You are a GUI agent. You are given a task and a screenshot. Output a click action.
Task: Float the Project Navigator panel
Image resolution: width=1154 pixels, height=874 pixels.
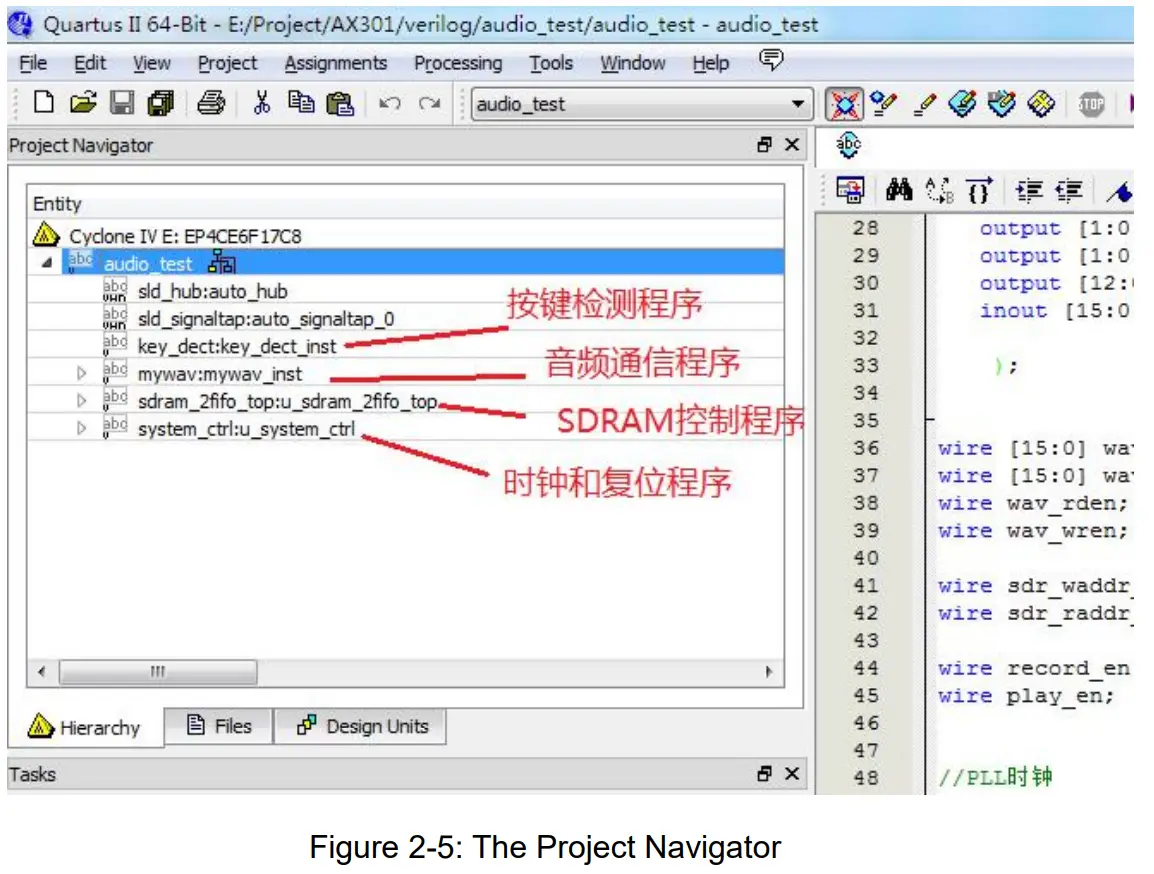(765, 144)
